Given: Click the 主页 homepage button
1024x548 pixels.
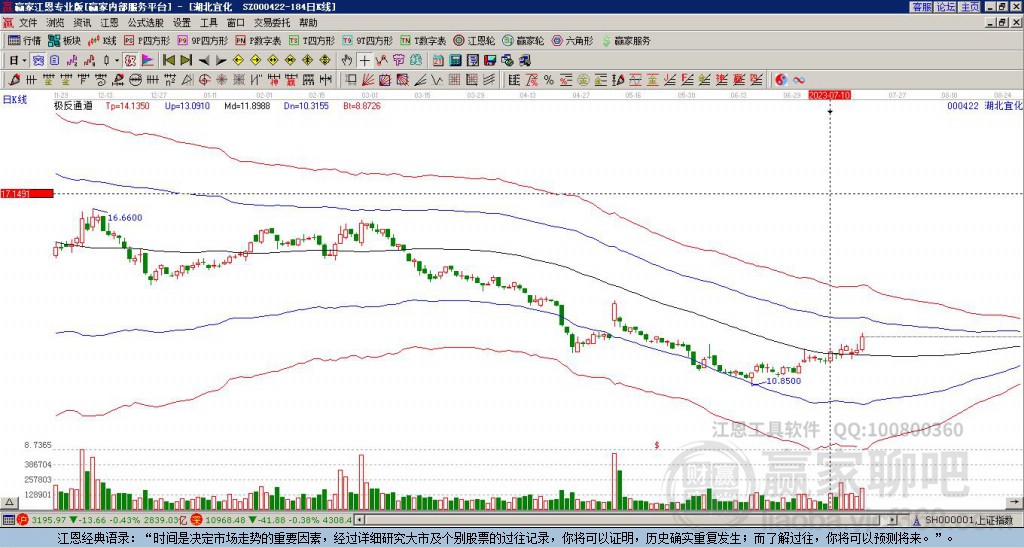Looking at the screenshot, I should [x=970, y=7].
